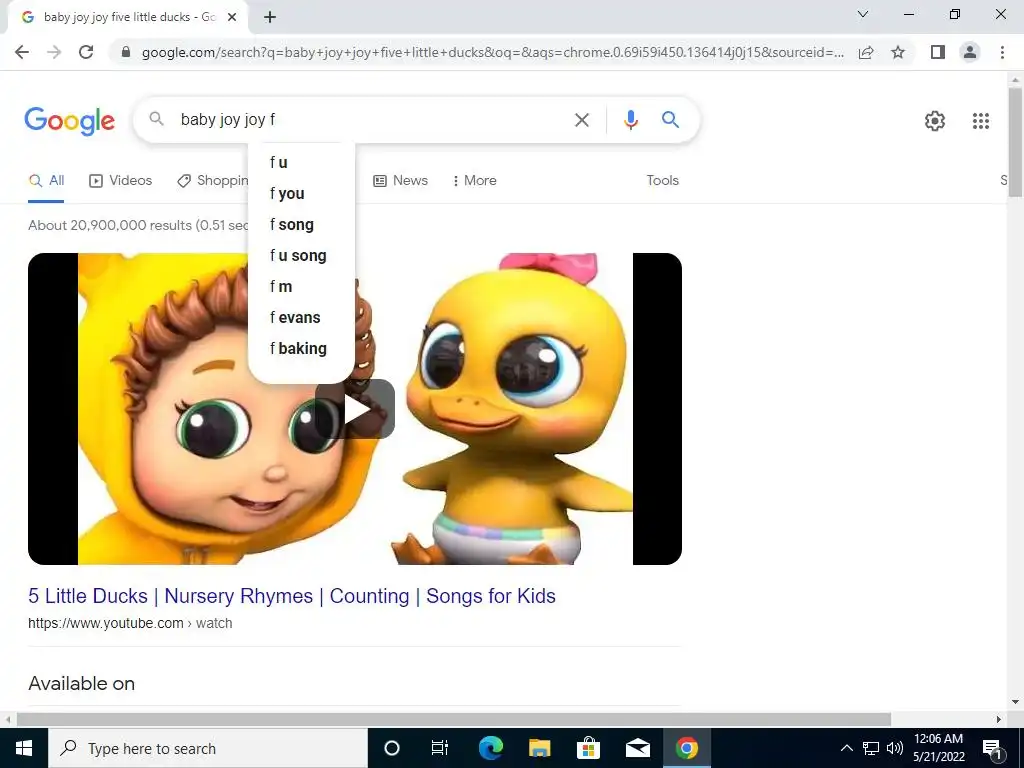Open the Chrome profile avatar
The height and width of the screenshot is (768, 1024).
970,52
